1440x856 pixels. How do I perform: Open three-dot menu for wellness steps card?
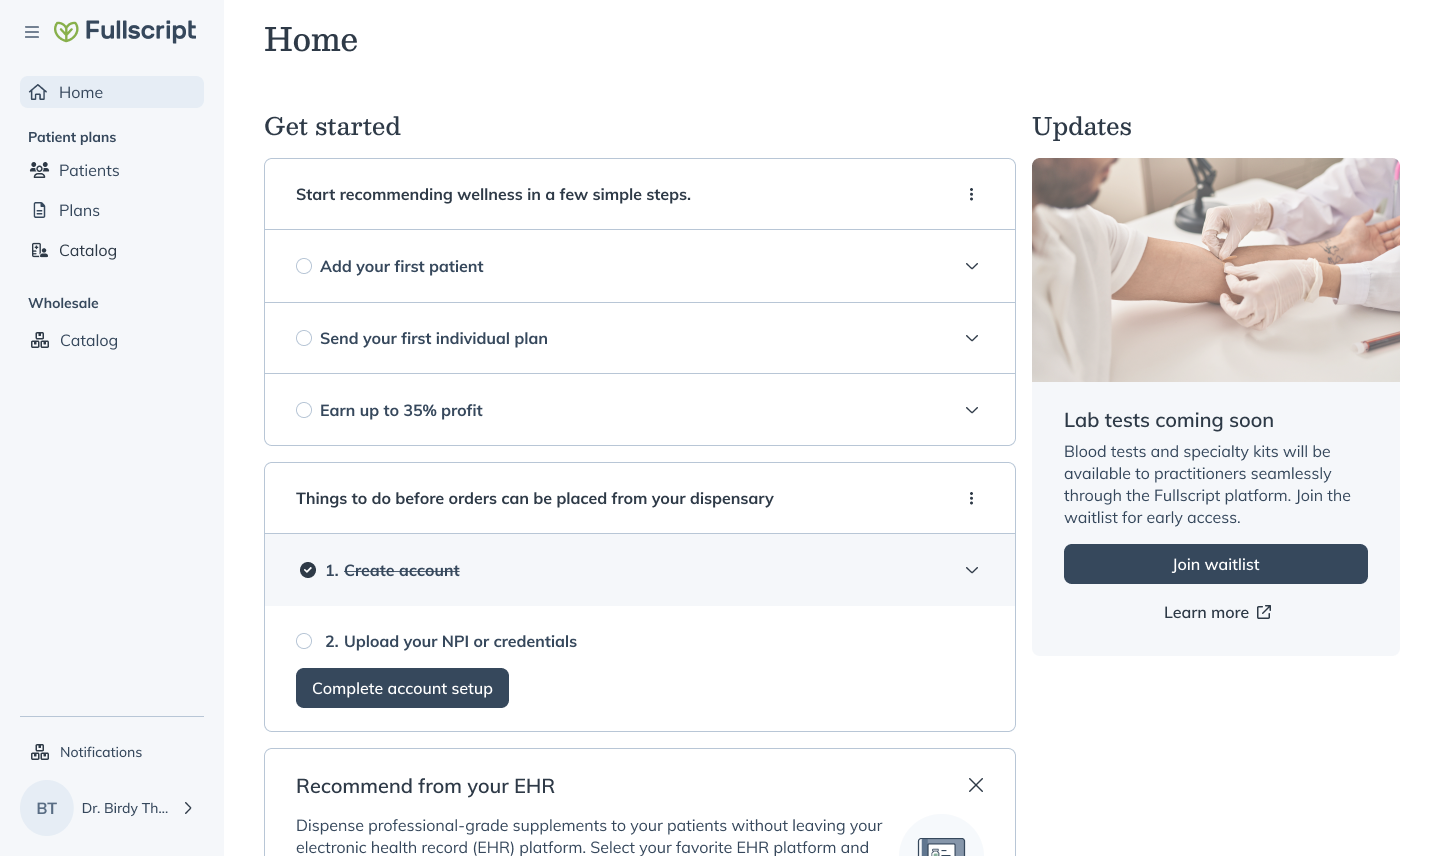pos(971,194)
